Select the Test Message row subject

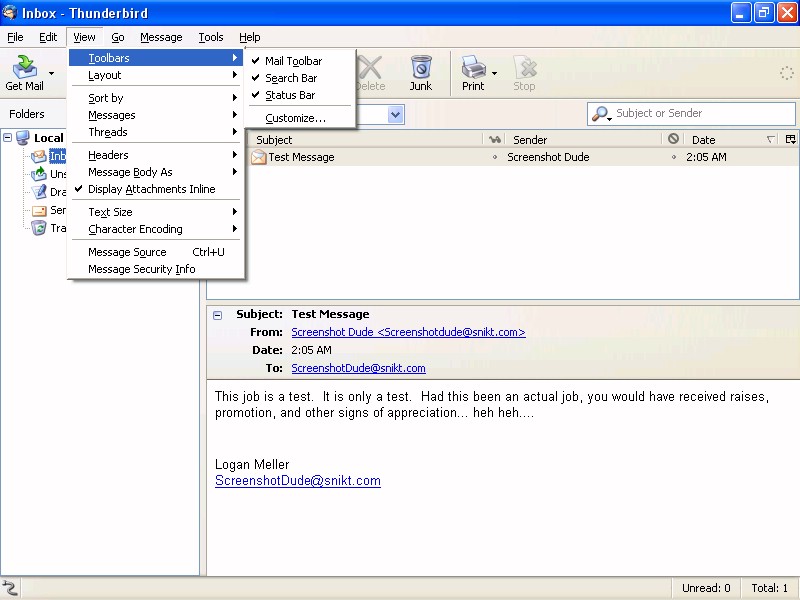pyautogui.click(x=301, y=157)
